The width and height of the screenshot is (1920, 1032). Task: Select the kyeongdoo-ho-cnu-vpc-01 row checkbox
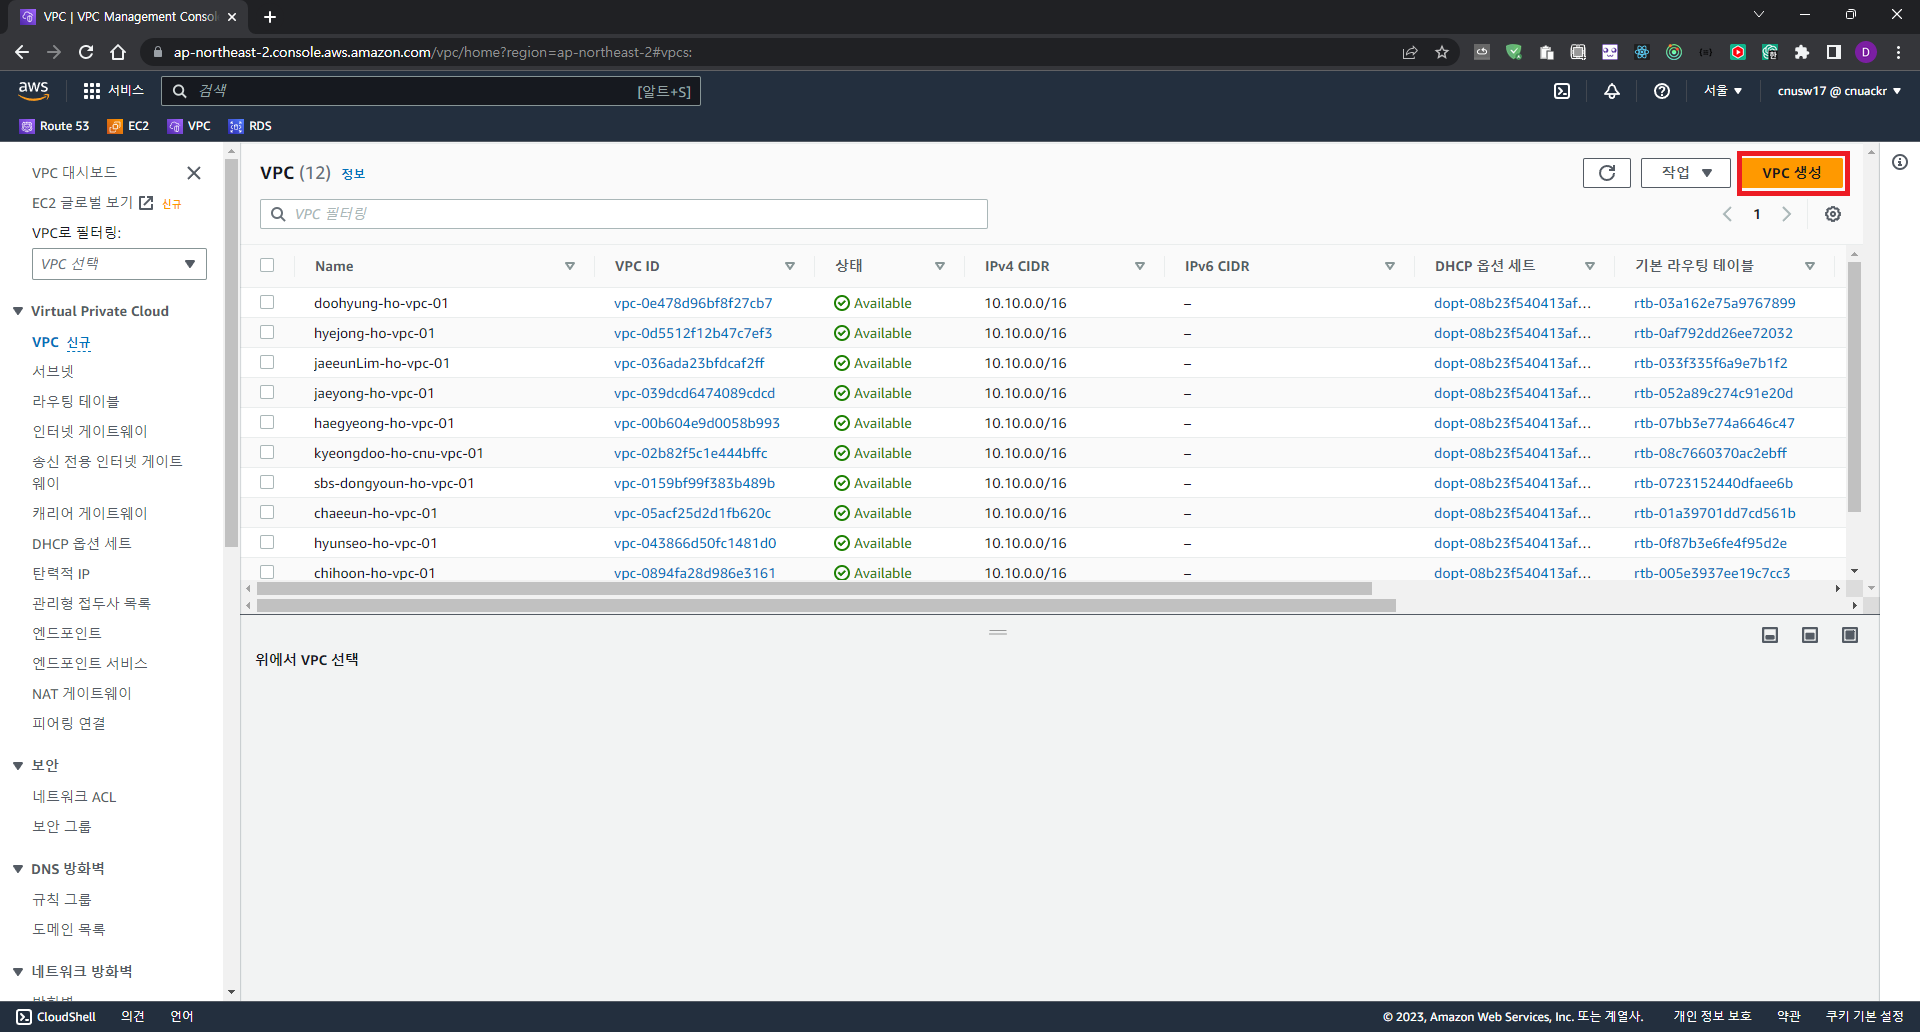click(x=267, y=452)
